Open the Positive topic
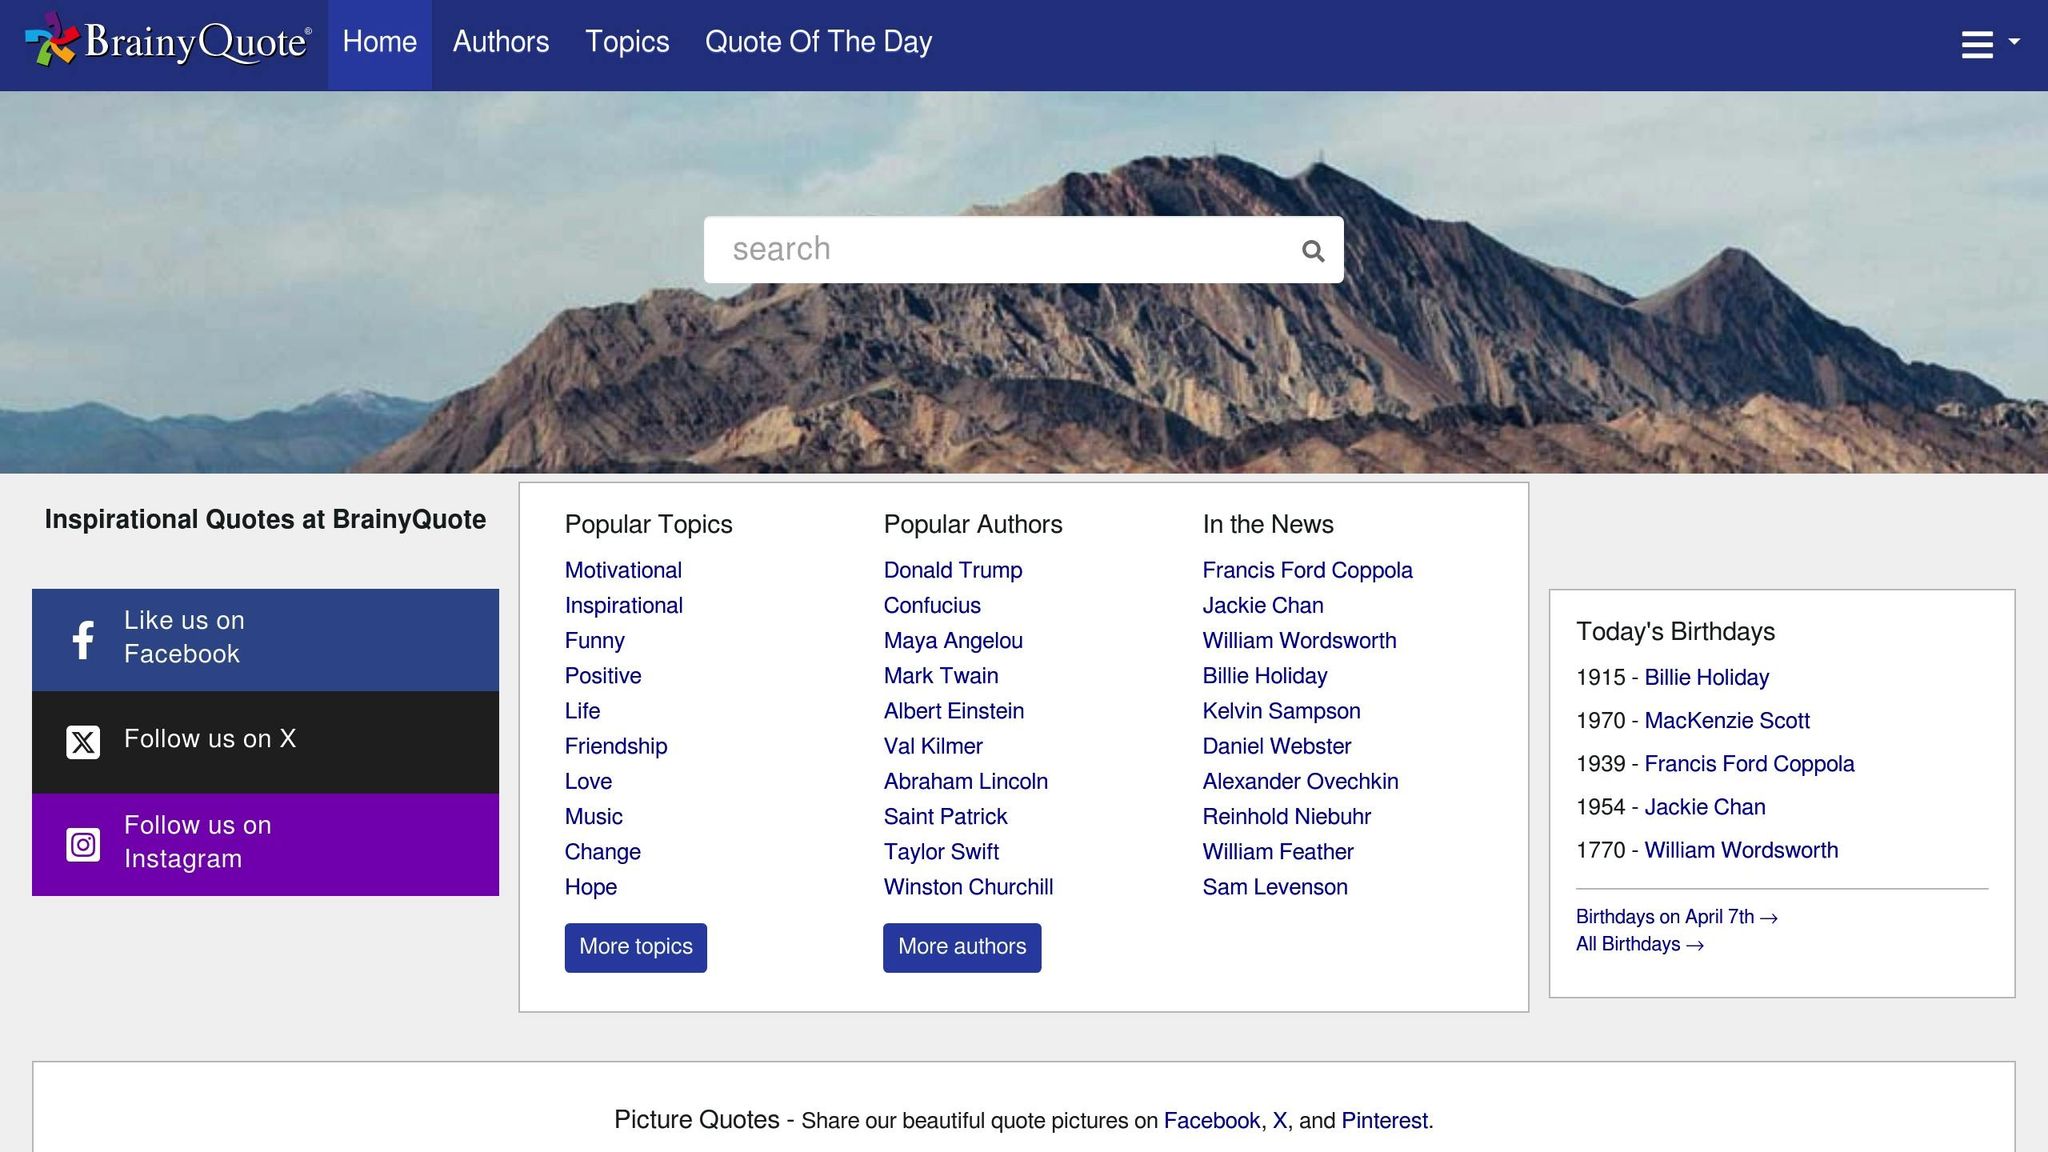 point(603,675)
